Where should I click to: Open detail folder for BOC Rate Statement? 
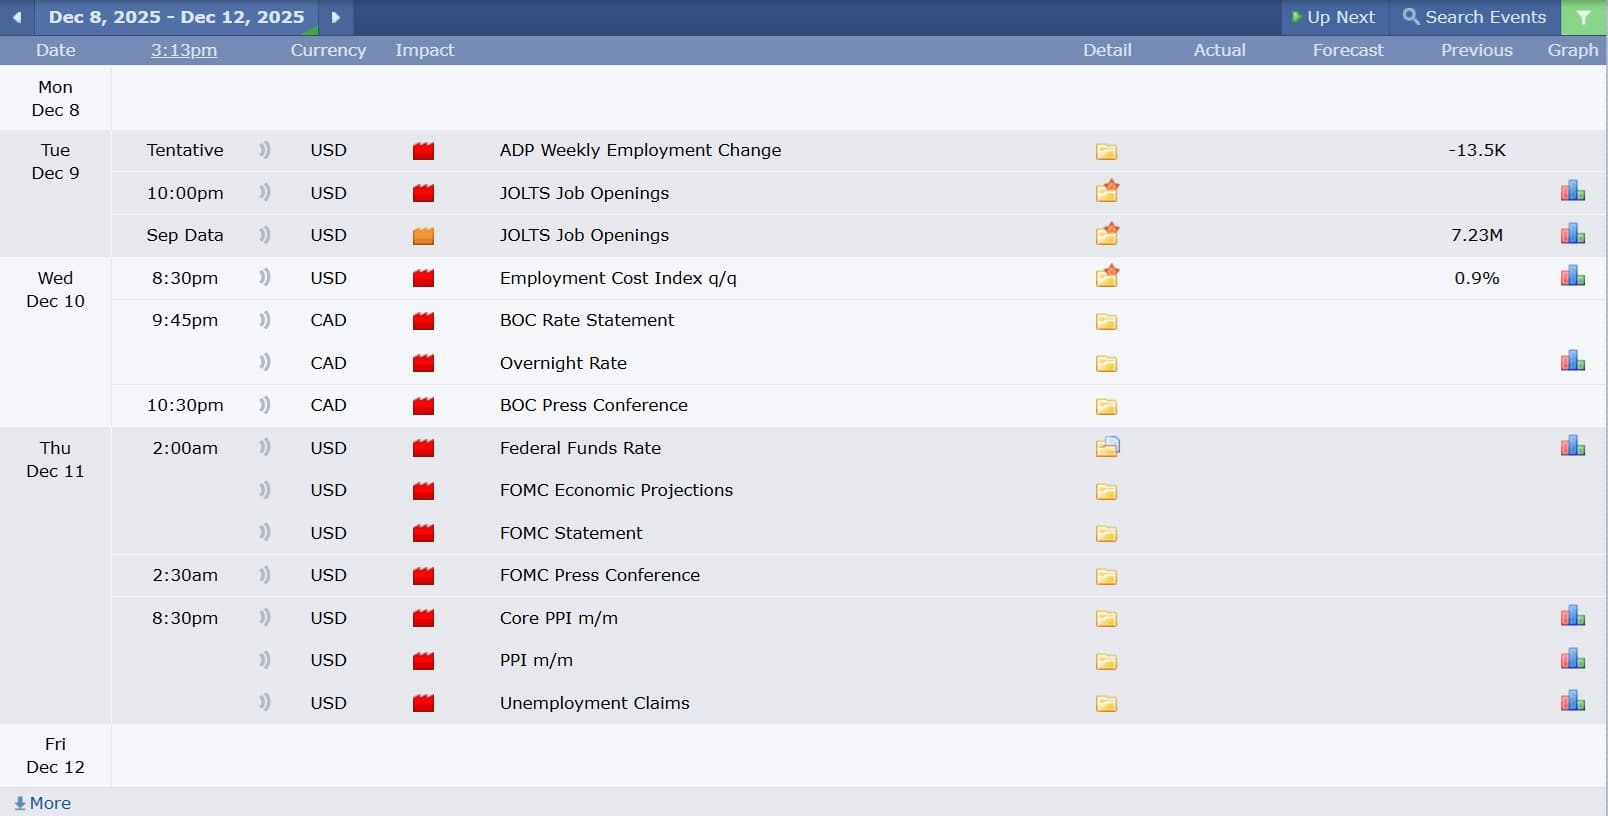(1106, 321)
